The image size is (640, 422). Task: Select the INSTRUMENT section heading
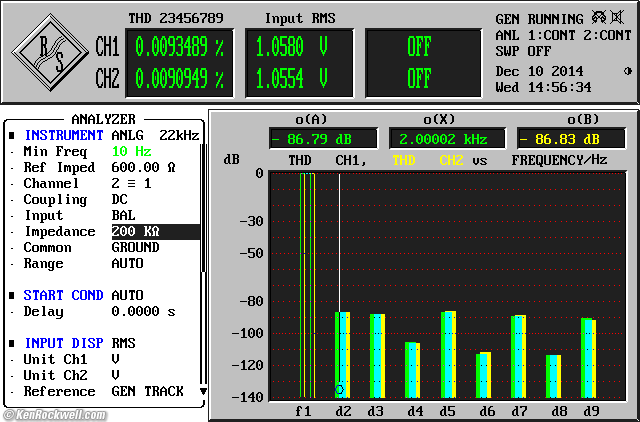click(63, 135)
